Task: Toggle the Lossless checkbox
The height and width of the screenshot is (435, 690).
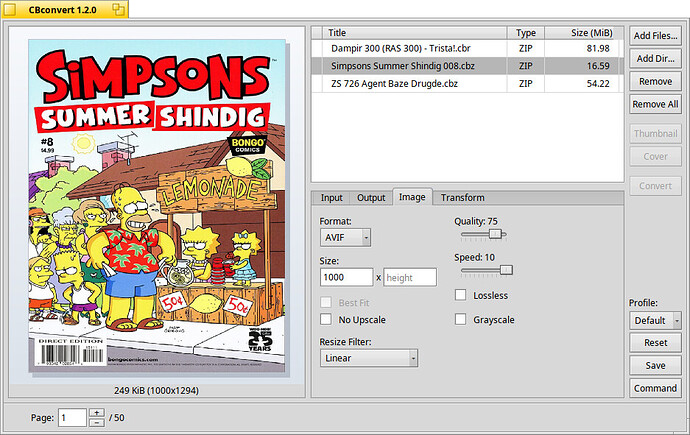Action: [460, 295]
